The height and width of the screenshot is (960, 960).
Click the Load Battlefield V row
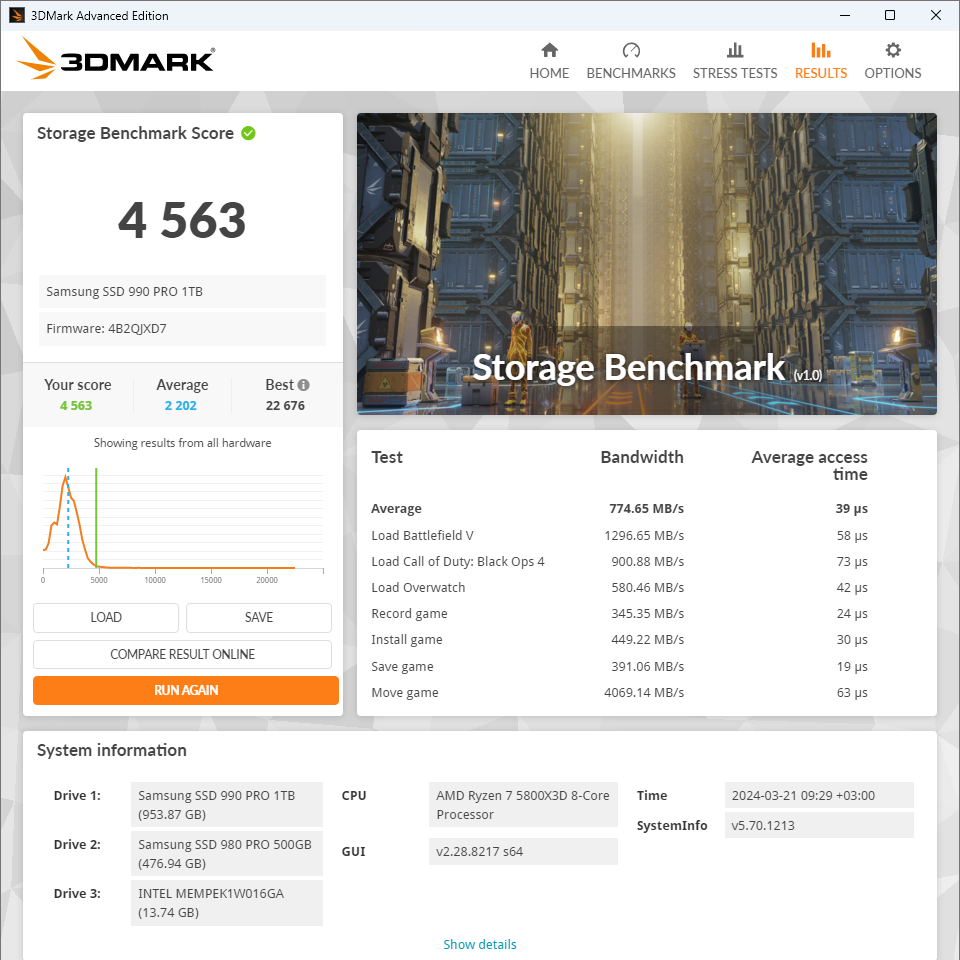click(x=619, y=535)
